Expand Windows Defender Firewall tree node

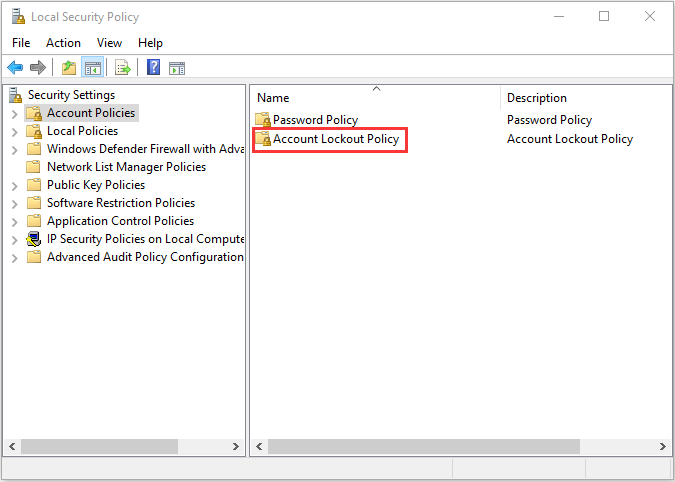coord(15,150)
